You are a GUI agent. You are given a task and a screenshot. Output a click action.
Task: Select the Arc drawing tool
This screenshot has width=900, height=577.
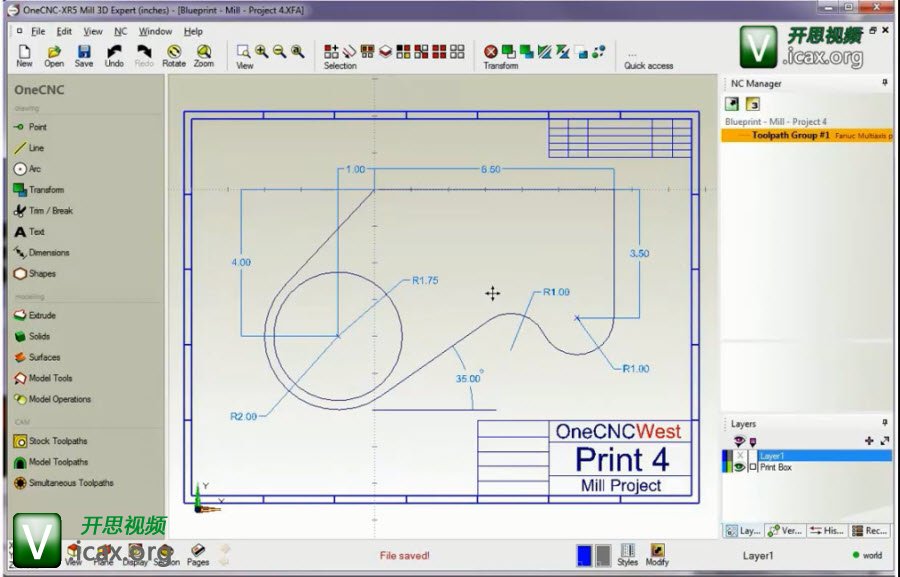tap(27, 169)
